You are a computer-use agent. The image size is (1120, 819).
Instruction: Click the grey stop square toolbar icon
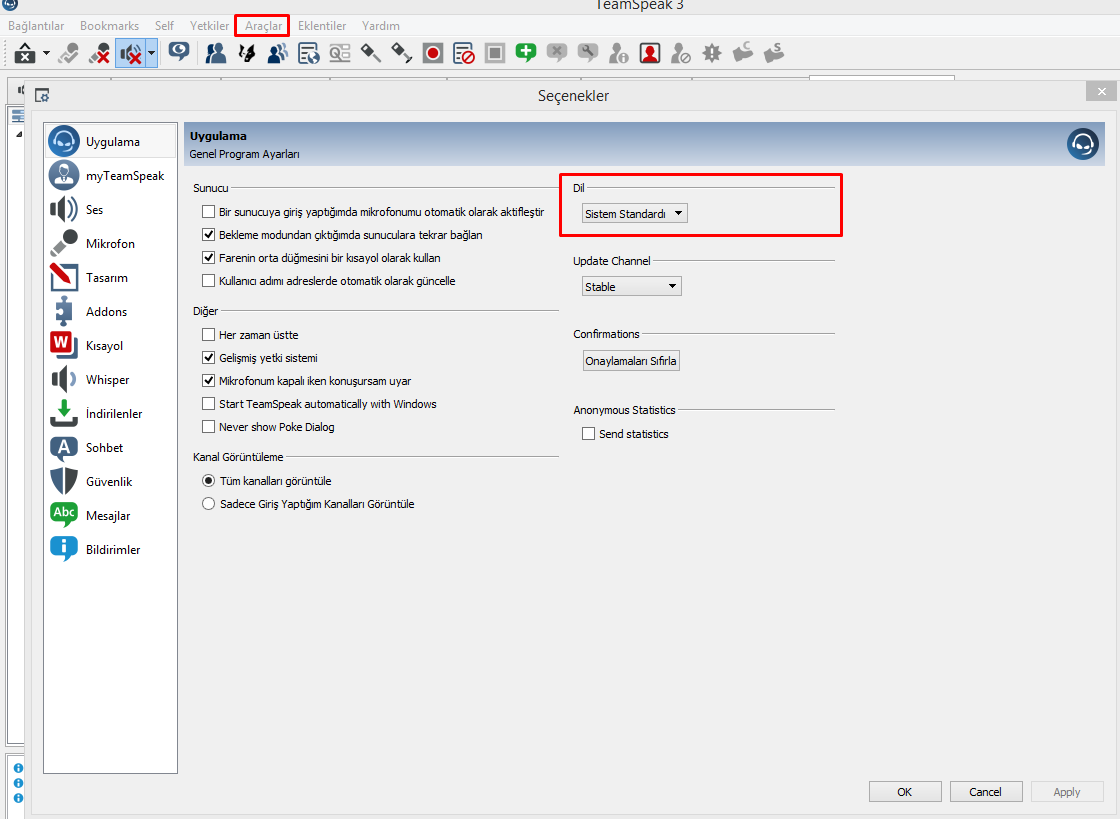[495, 54]
